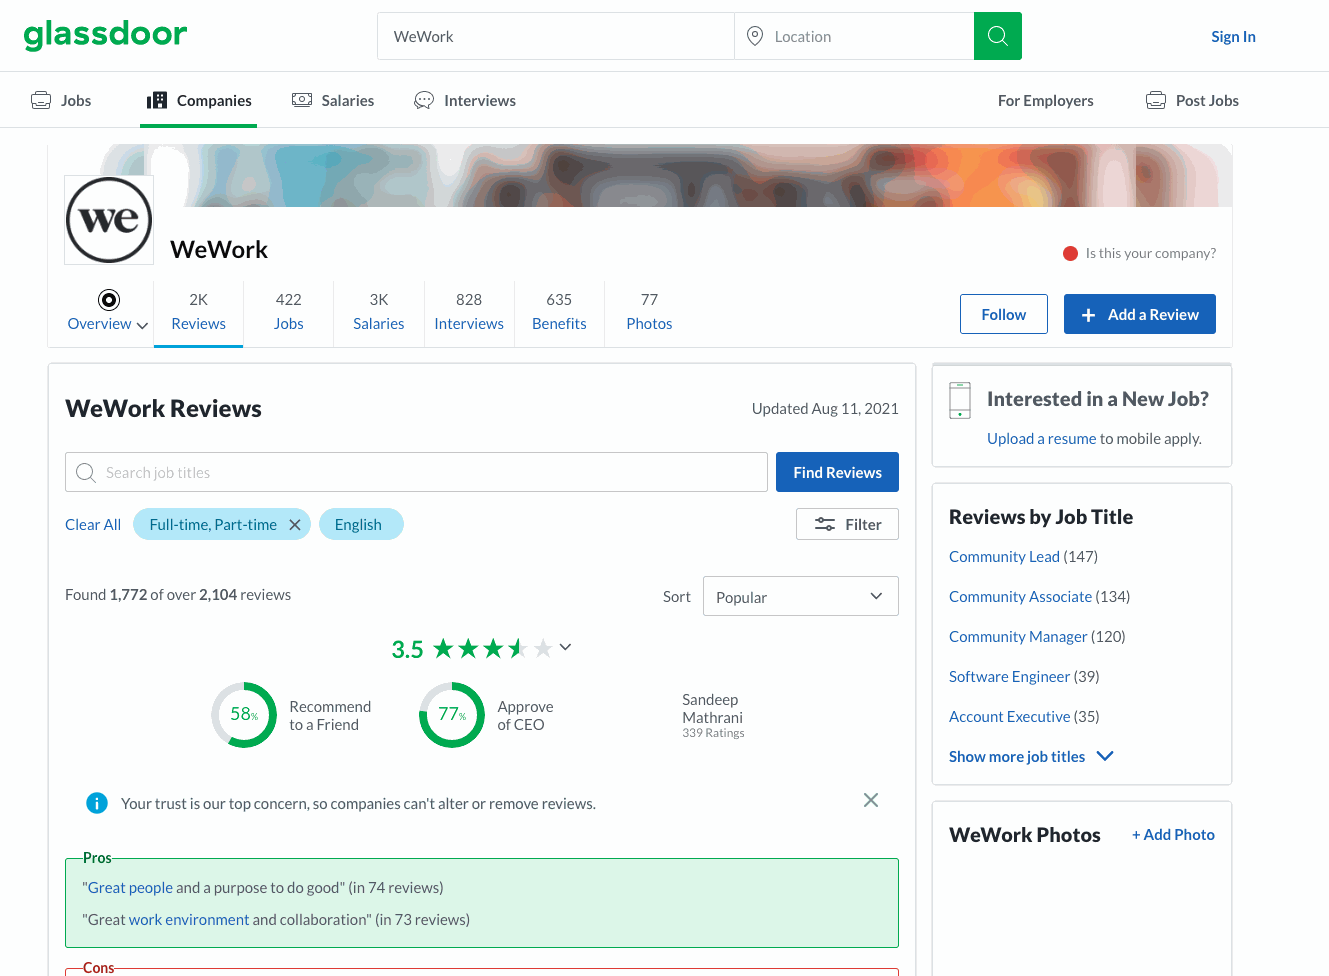Remove Full-time, Part-time filter chip

295,524
